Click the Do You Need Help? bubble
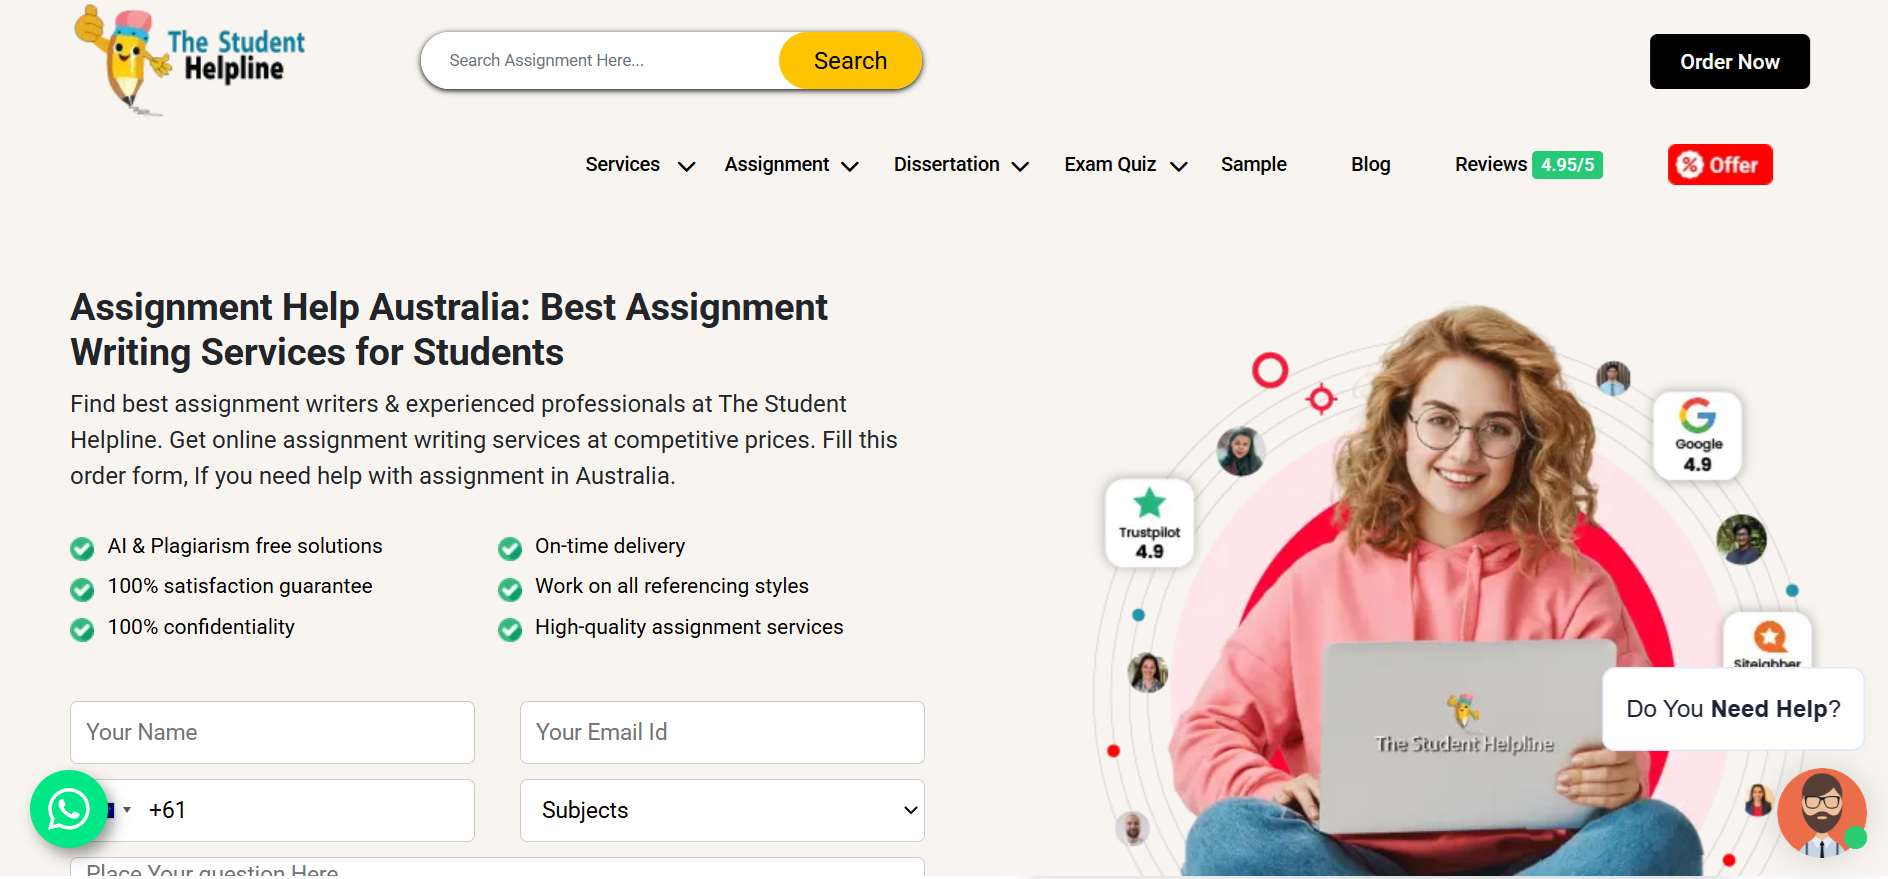The height and width of the screenshot is (879, 1888). (x=1733, y=709)
